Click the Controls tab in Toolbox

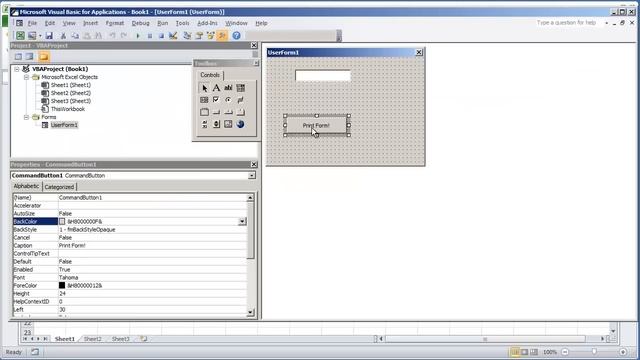coord(210,75)
